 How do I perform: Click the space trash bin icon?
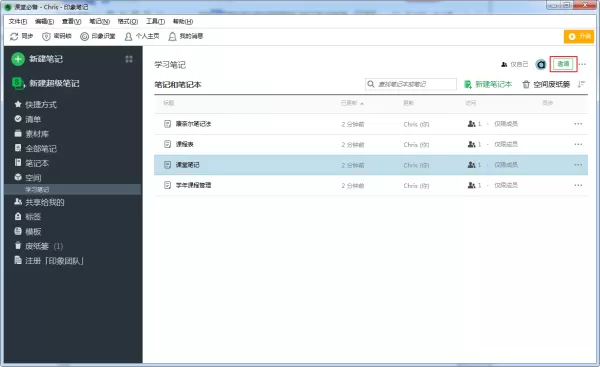[526, 84]
